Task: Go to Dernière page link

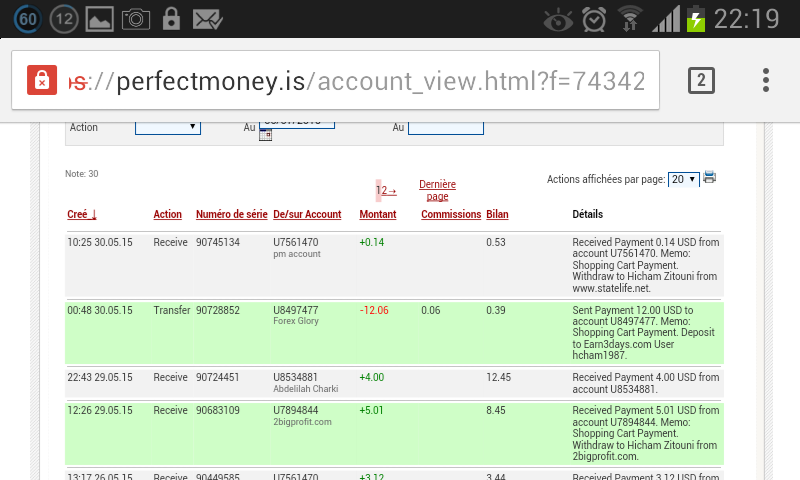Action: click(x=437, y=190)
